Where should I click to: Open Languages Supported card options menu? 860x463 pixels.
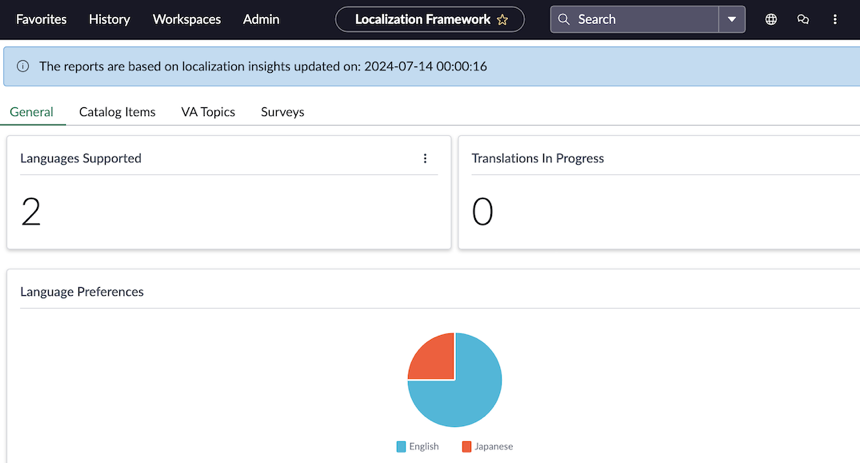point(425,159)
